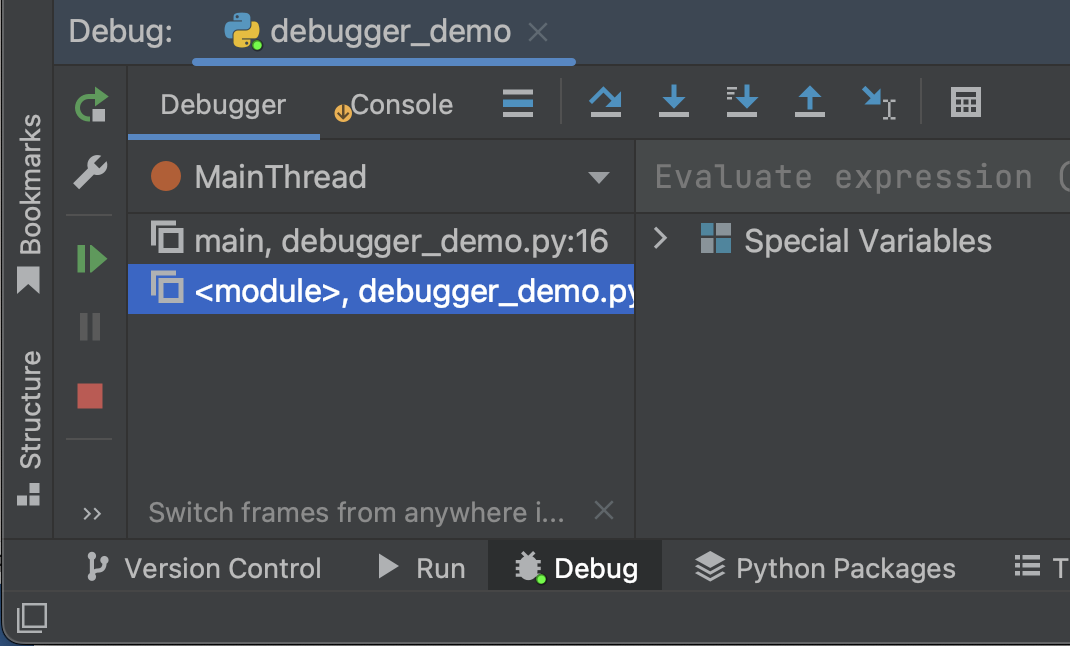Click the Run to Cursor icon

tap(878, 102)
